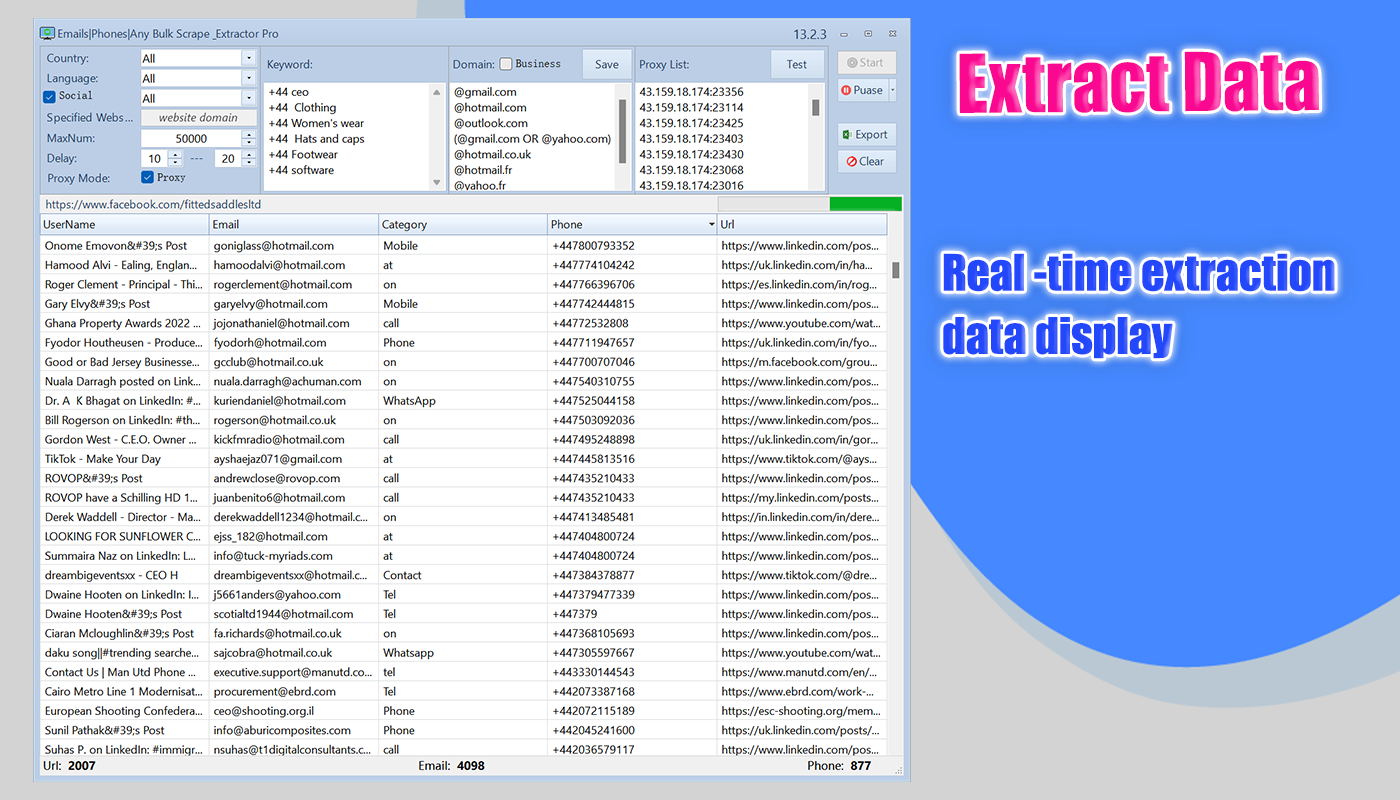Export results with the Export button
1400x800 pixels.
(x=866, y=134)
